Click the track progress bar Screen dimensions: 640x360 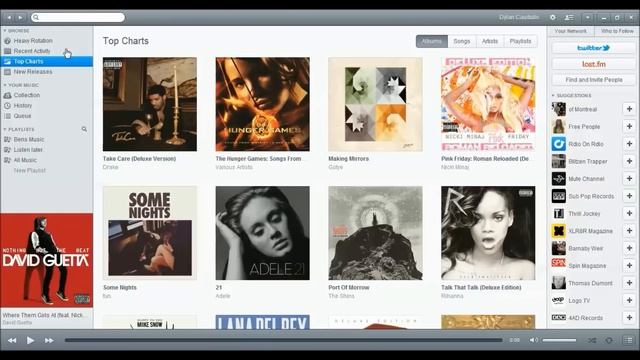(x=284, y=340)
